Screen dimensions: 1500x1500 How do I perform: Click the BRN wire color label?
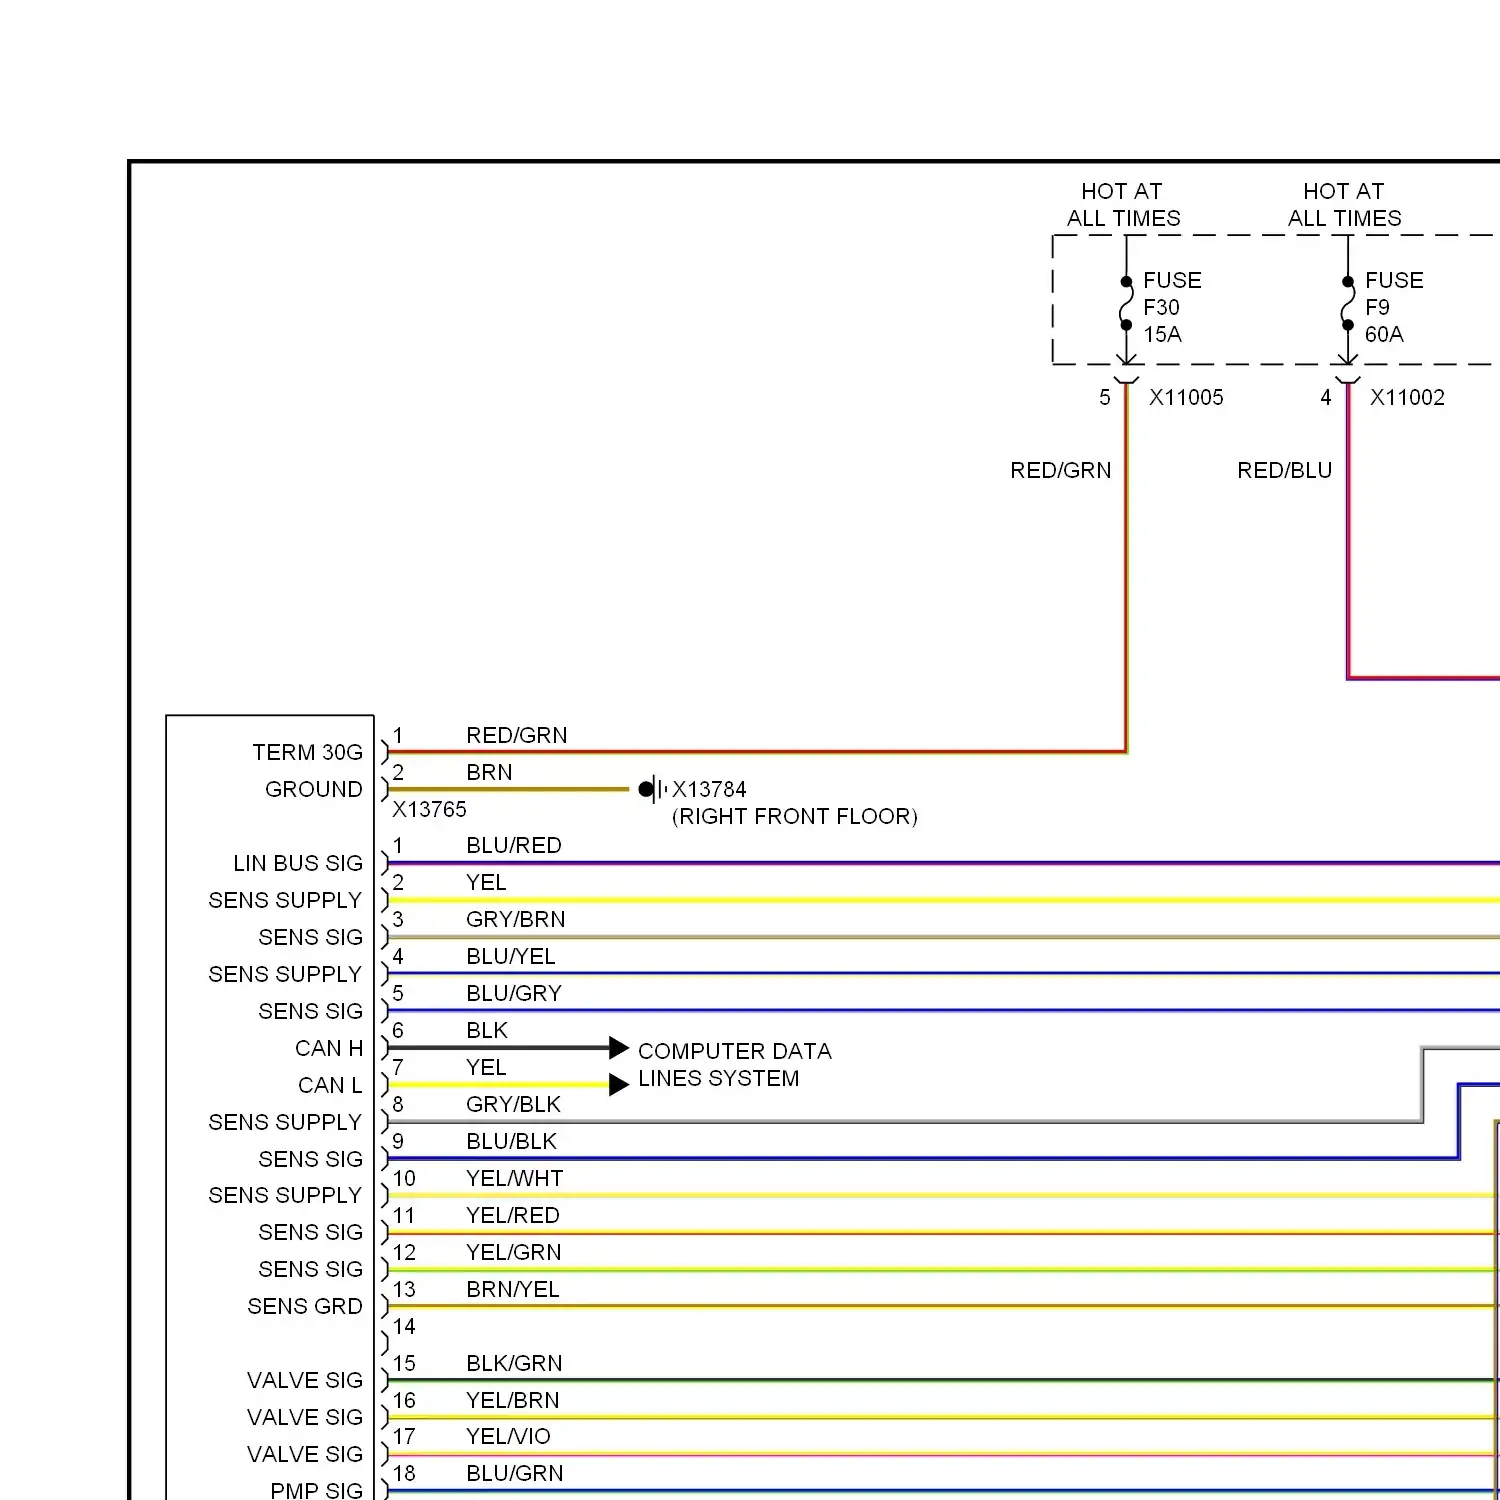click(489, 772)
